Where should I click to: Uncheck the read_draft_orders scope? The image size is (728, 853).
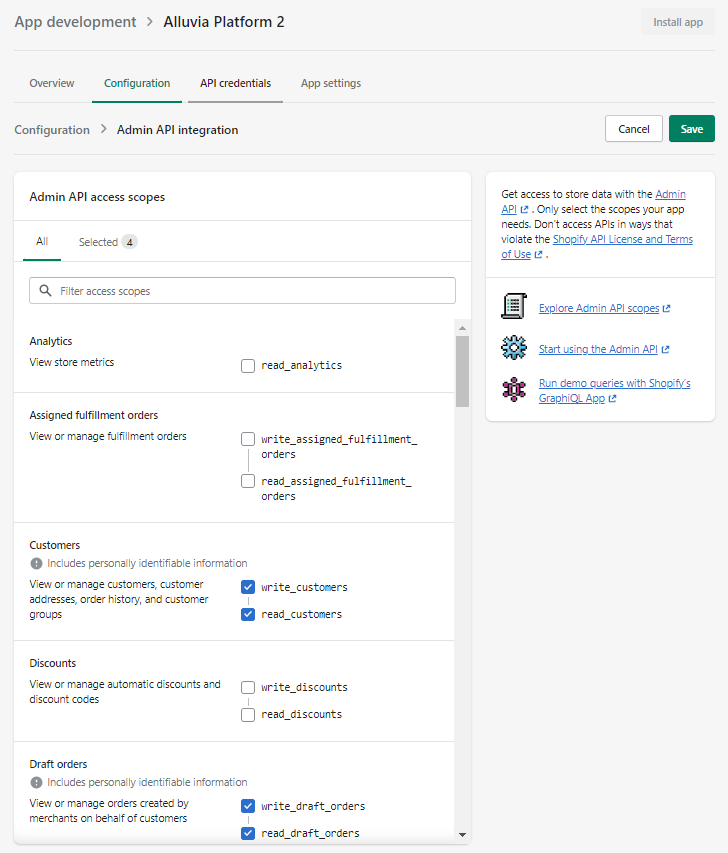[247, 832]
